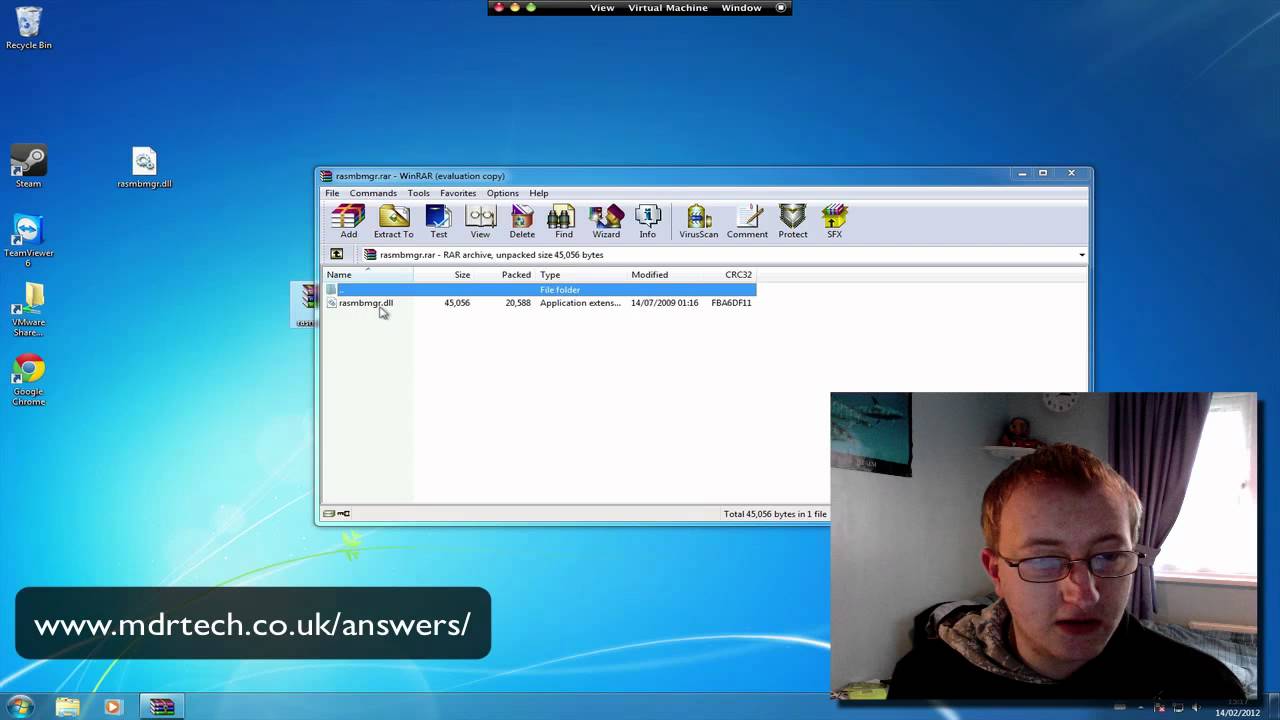The height and width of the screenshot is (720, 1280).
Task: Sort by the Size column header
Action: point(443,275)
